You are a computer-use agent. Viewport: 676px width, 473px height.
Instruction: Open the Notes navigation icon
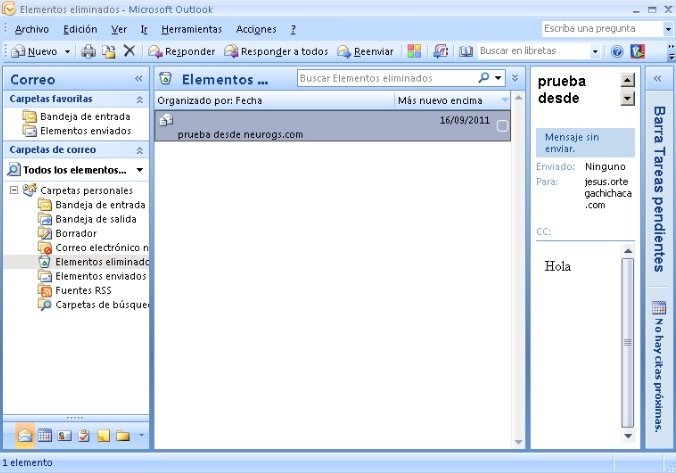click(103, 436)
